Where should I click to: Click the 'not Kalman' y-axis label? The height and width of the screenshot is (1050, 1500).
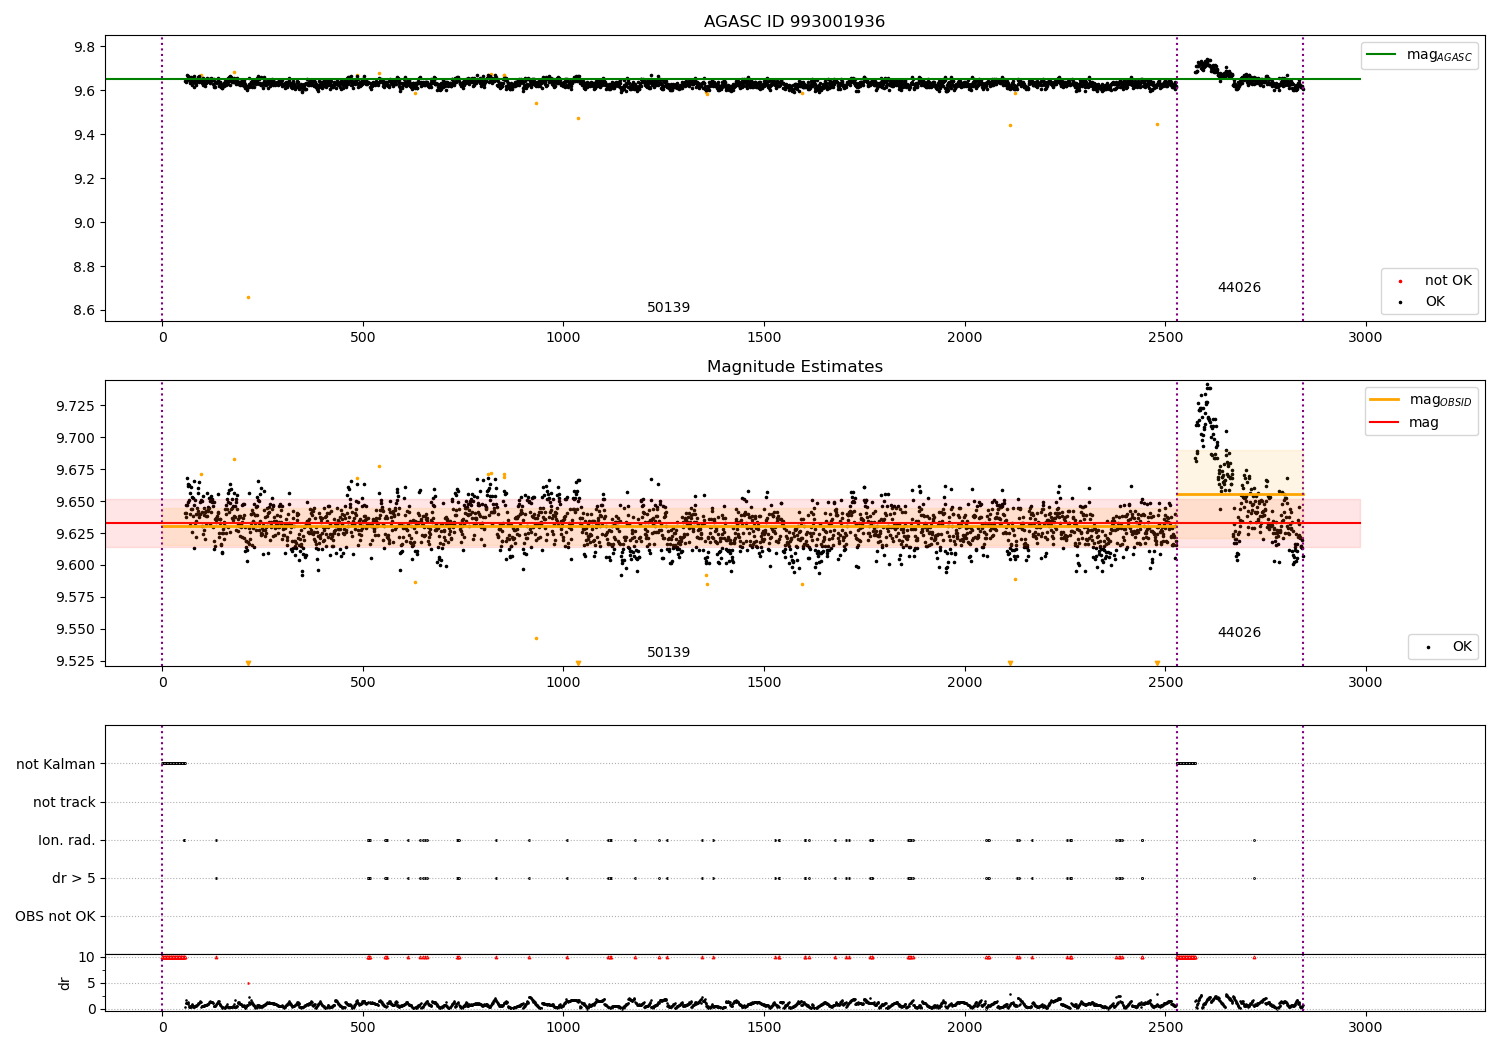56,764
